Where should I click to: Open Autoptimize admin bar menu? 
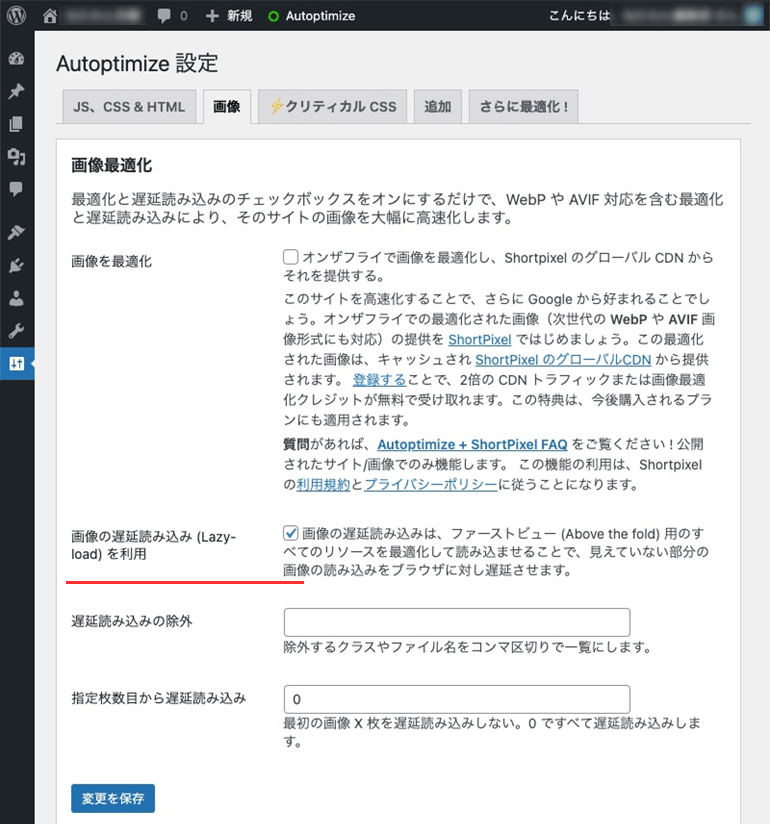click(x=311, y=16)
